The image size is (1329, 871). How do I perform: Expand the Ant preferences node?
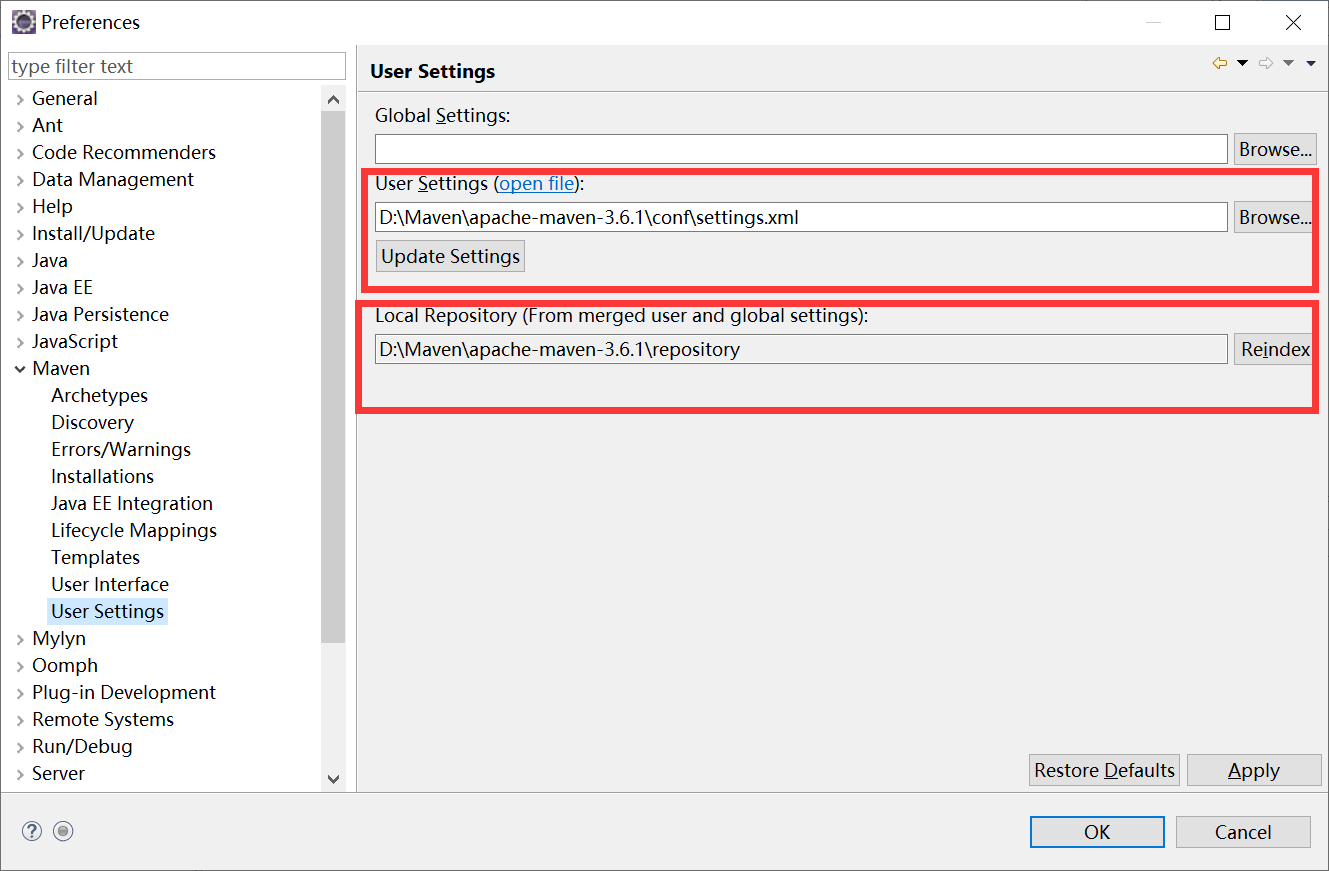tap(21, 126)
